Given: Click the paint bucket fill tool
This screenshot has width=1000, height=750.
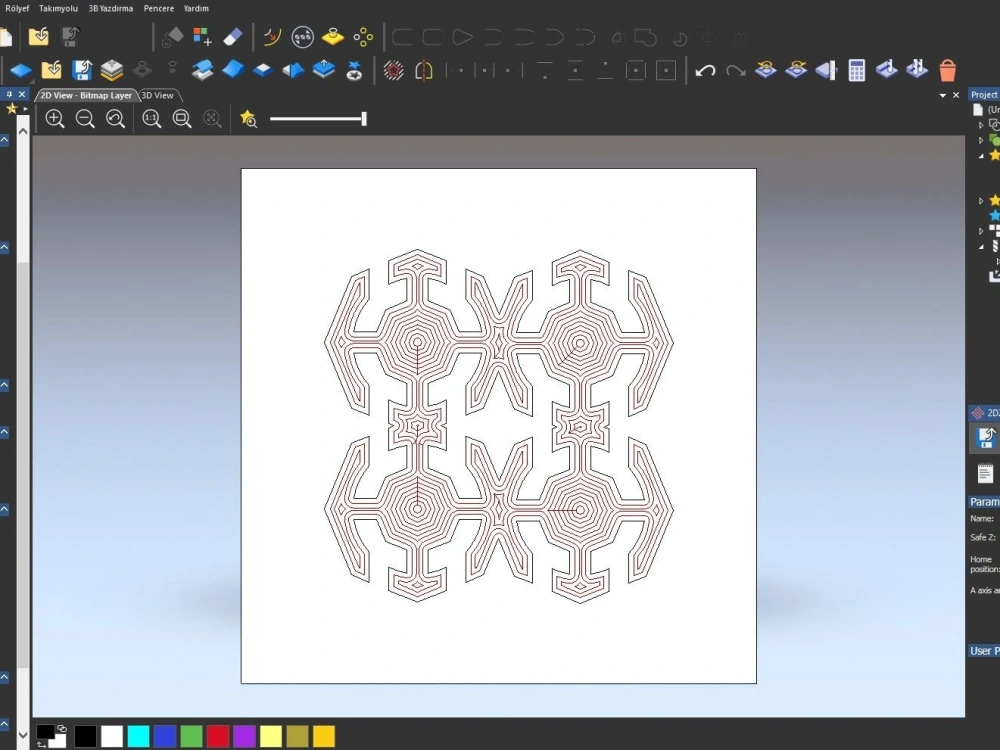Looking at the screenshot, I should (172, 37).
